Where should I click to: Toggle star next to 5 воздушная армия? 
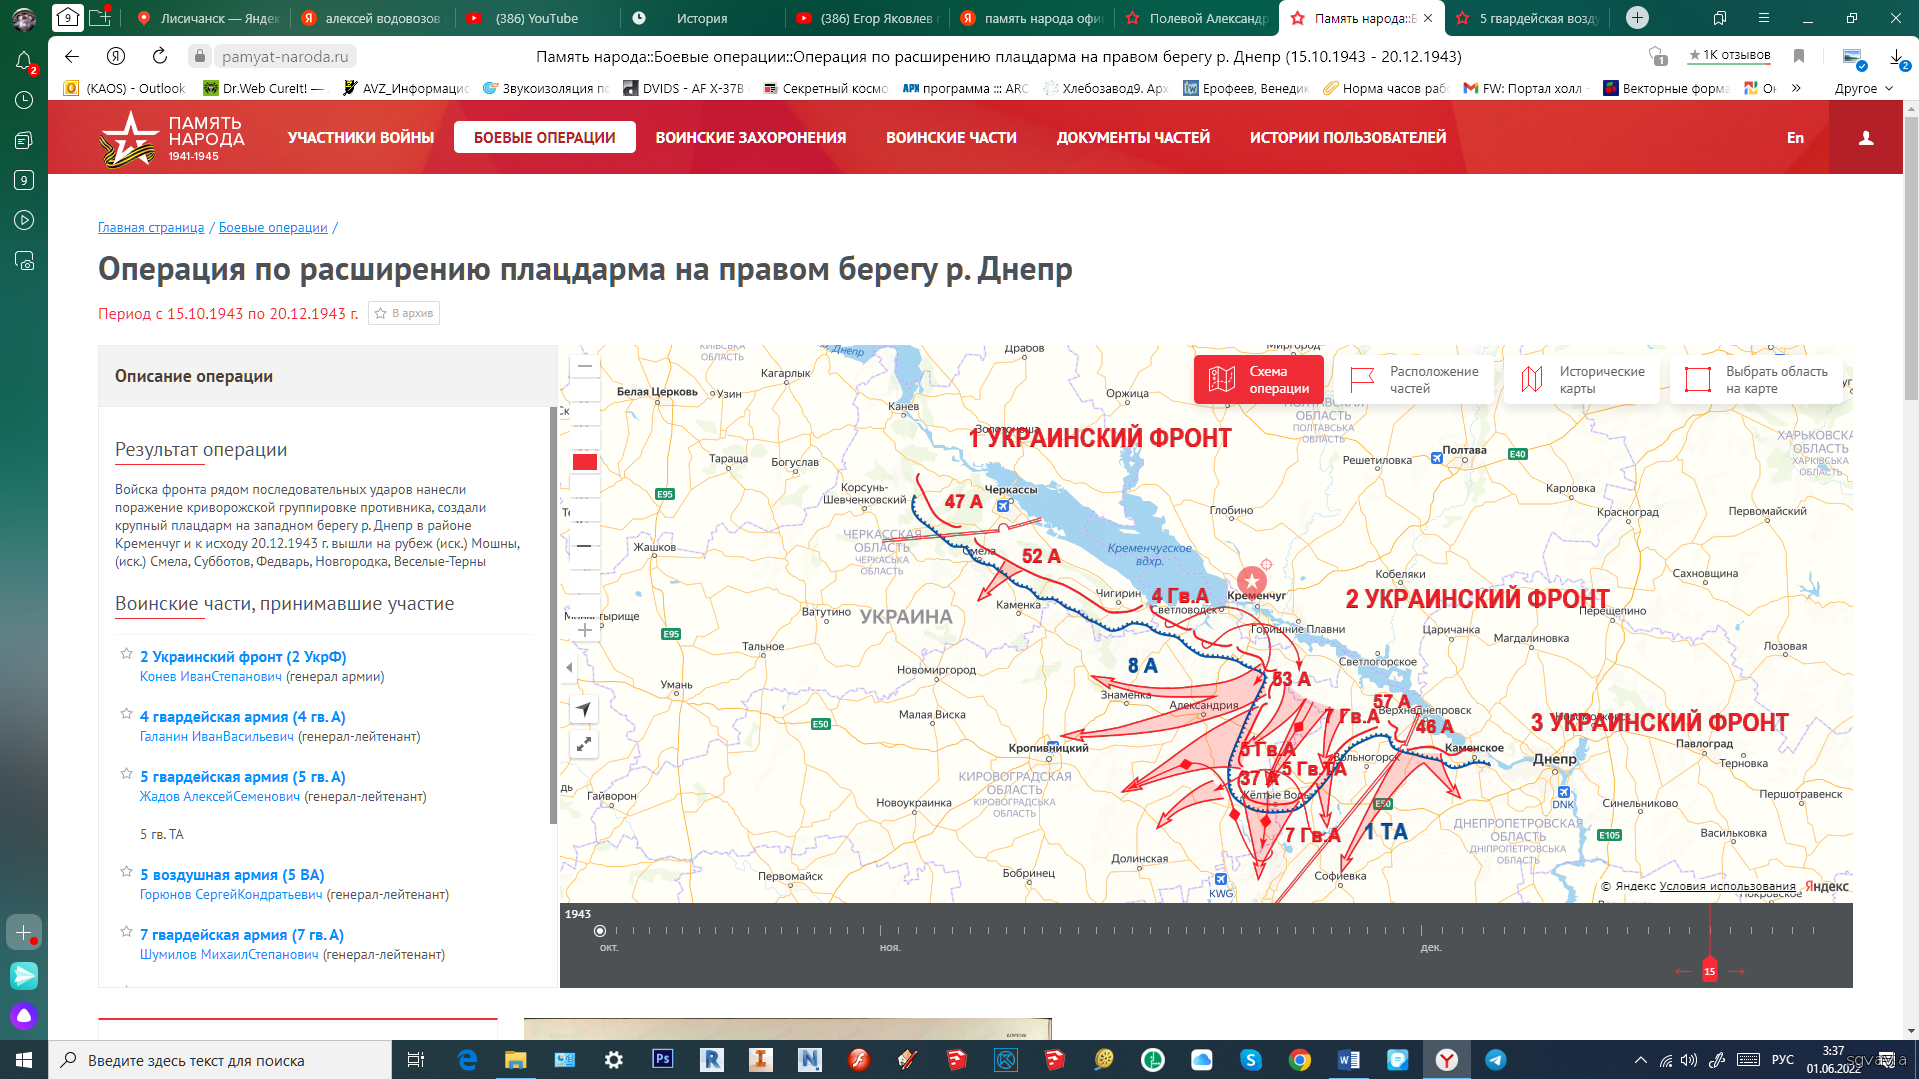[x=126, y=873]
